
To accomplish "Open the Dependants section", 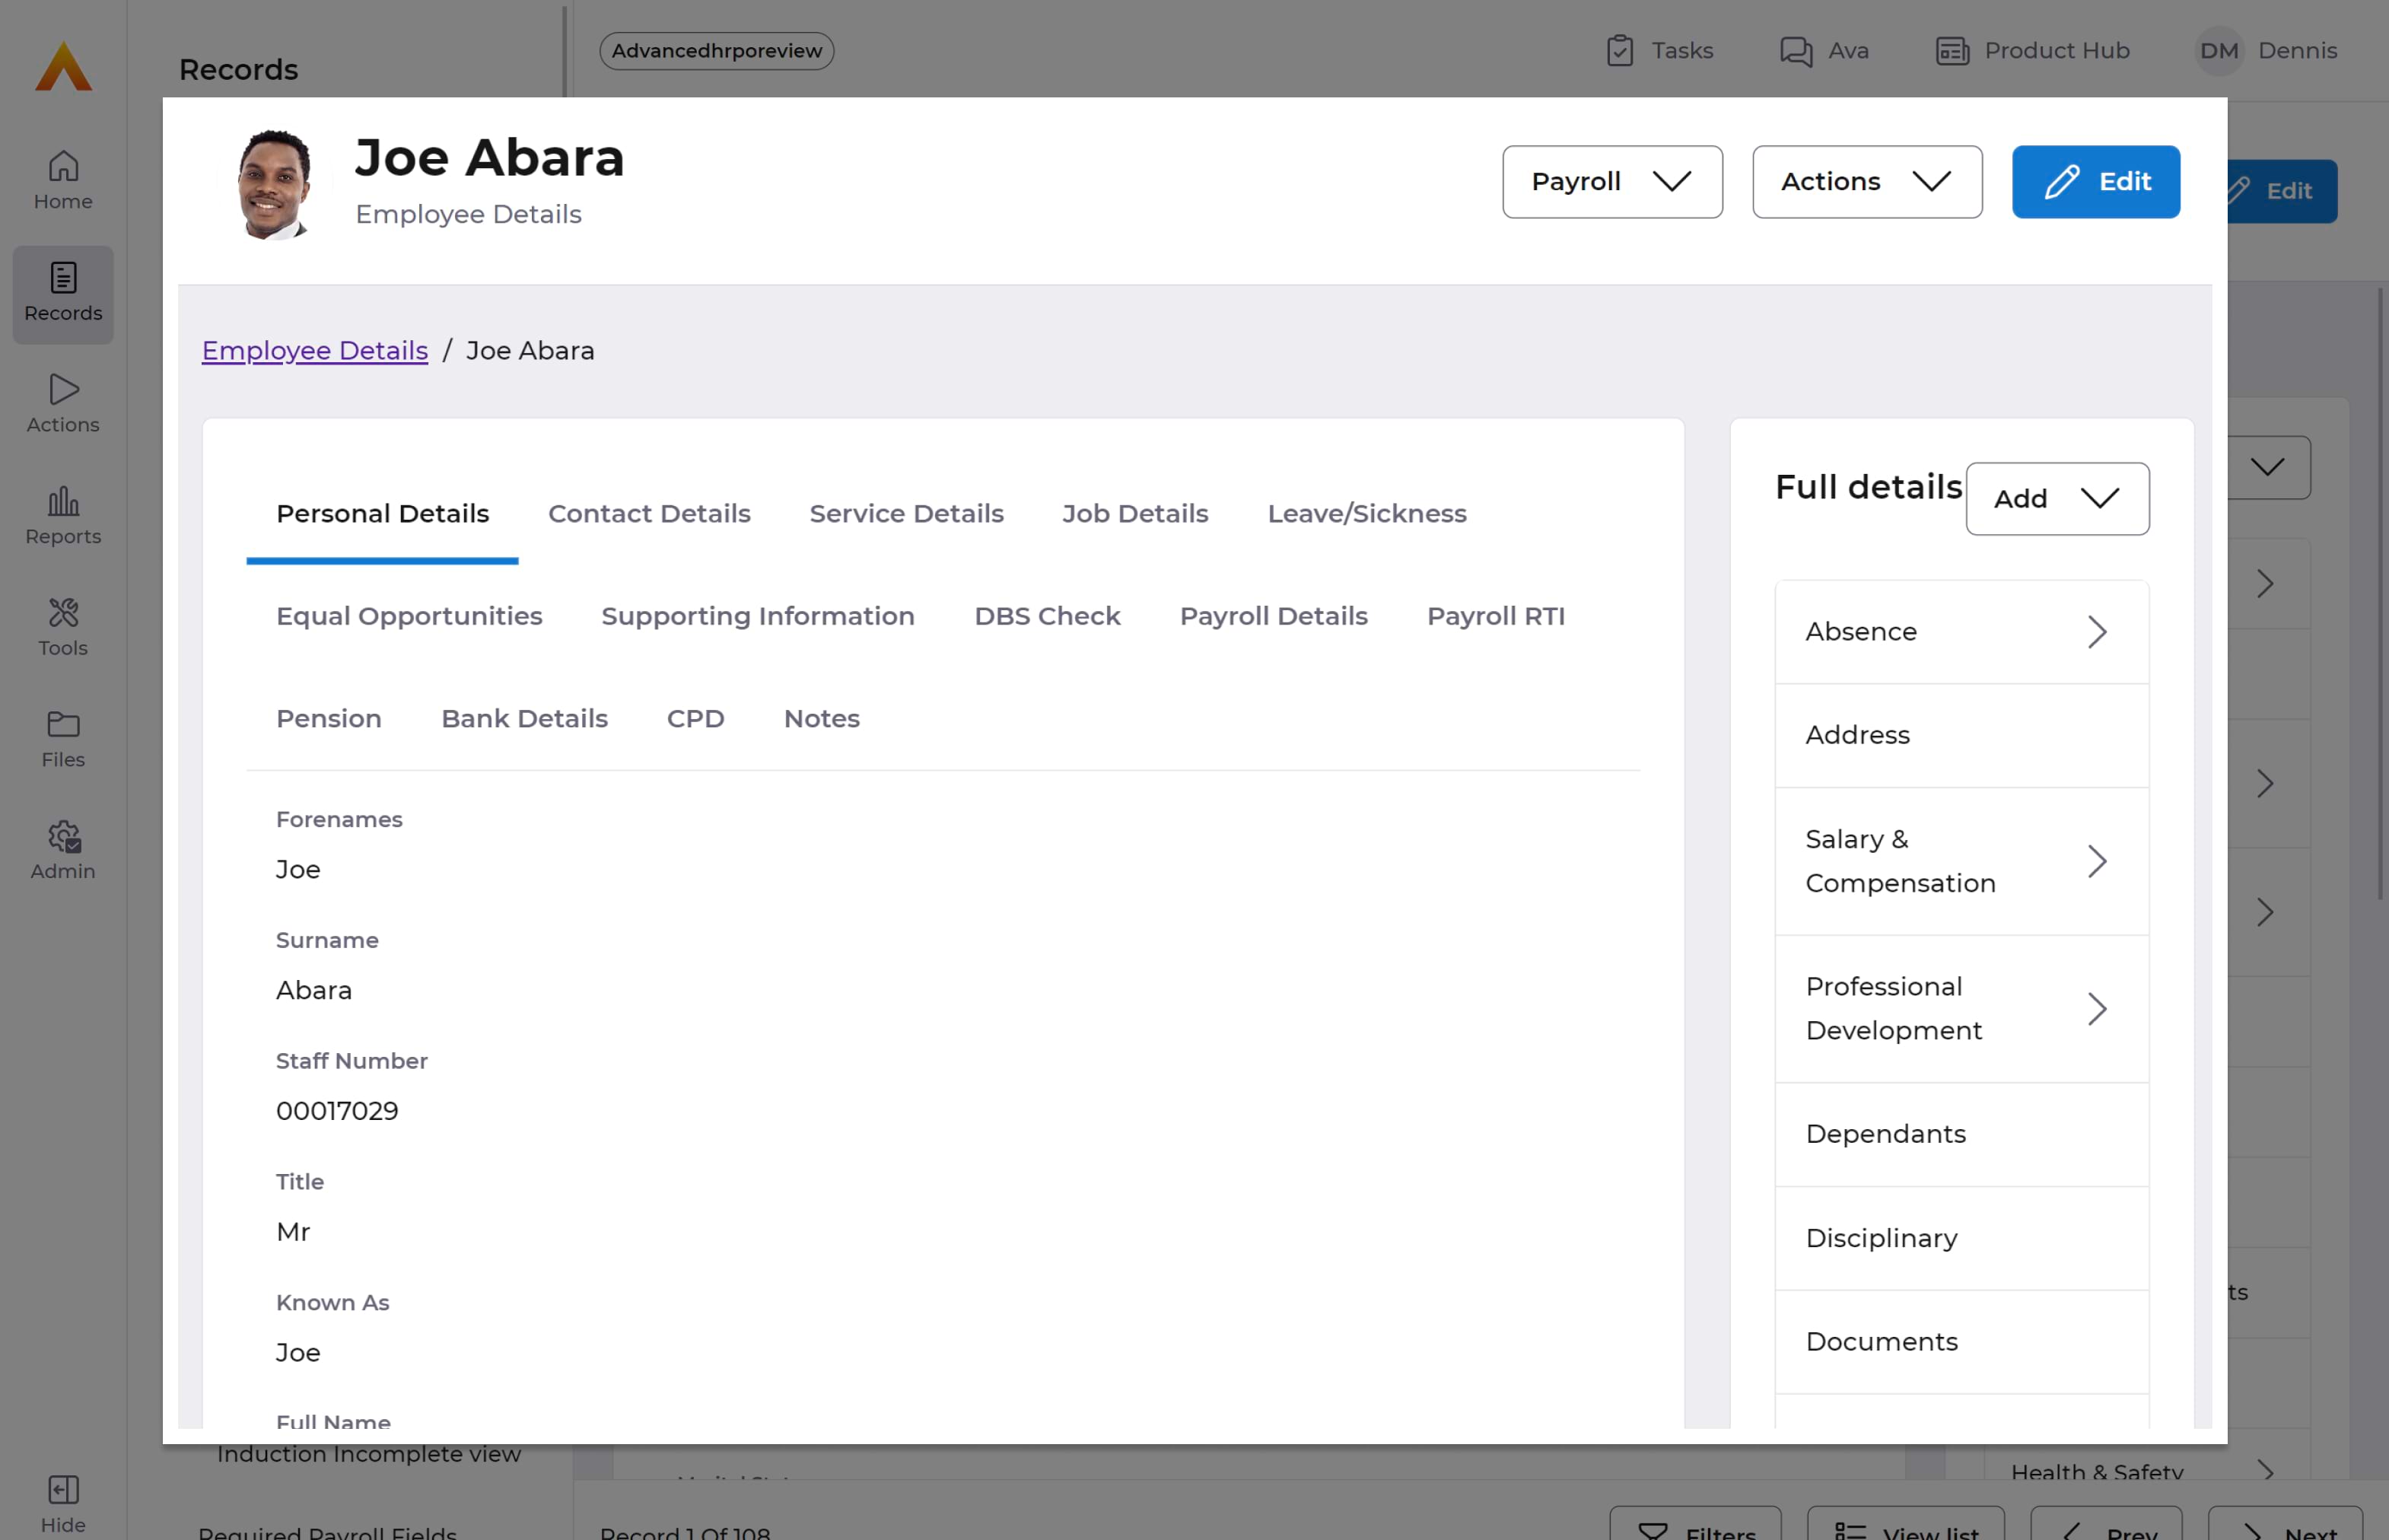I will click(x=1961, y=1134).
